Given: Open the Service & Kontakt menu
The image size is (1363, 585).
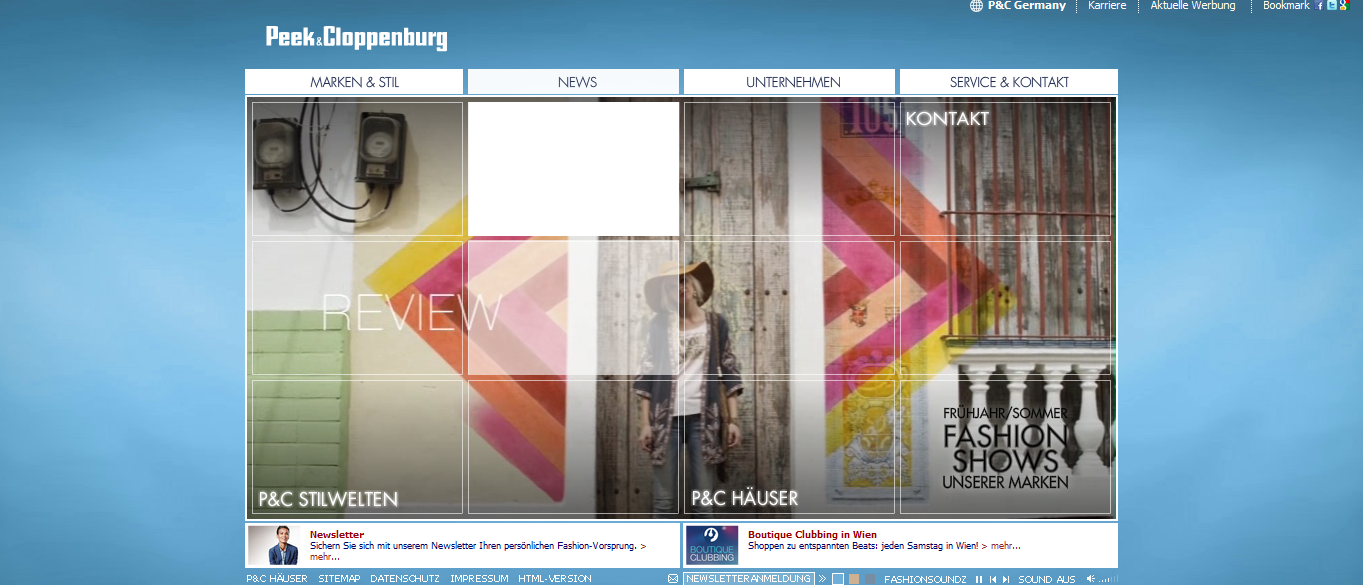Looking at the screenshot, I should tap(1008, 82).
